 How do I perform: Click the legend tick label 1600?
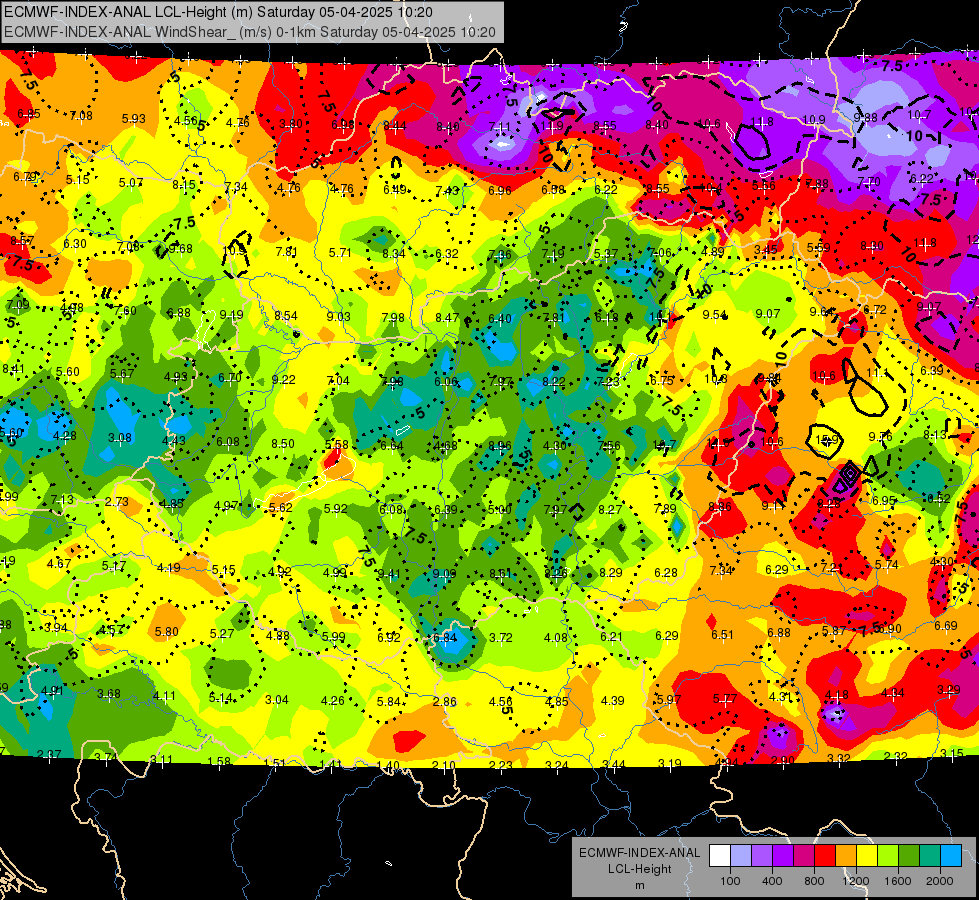pos(898,881)
